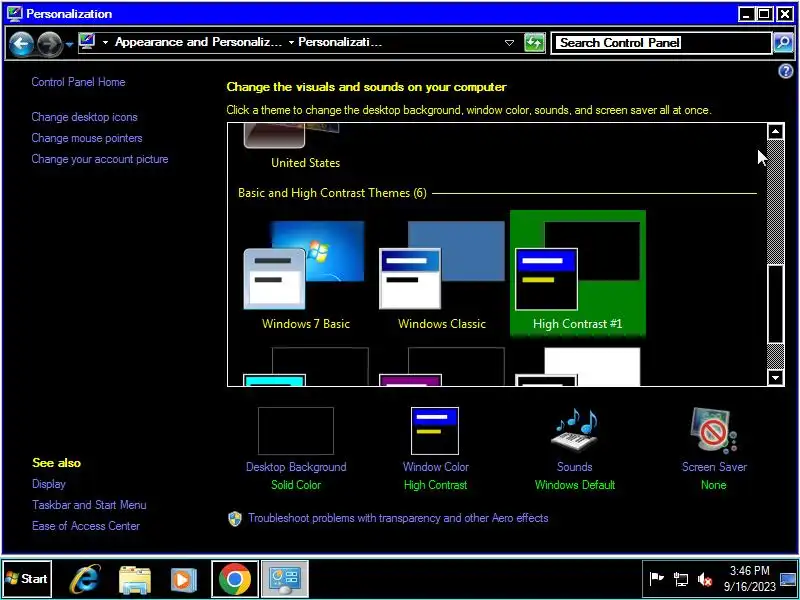Viewport: 800px width, 600px height.
Task: Click the Show desktop button
Action: click(789, 579)
